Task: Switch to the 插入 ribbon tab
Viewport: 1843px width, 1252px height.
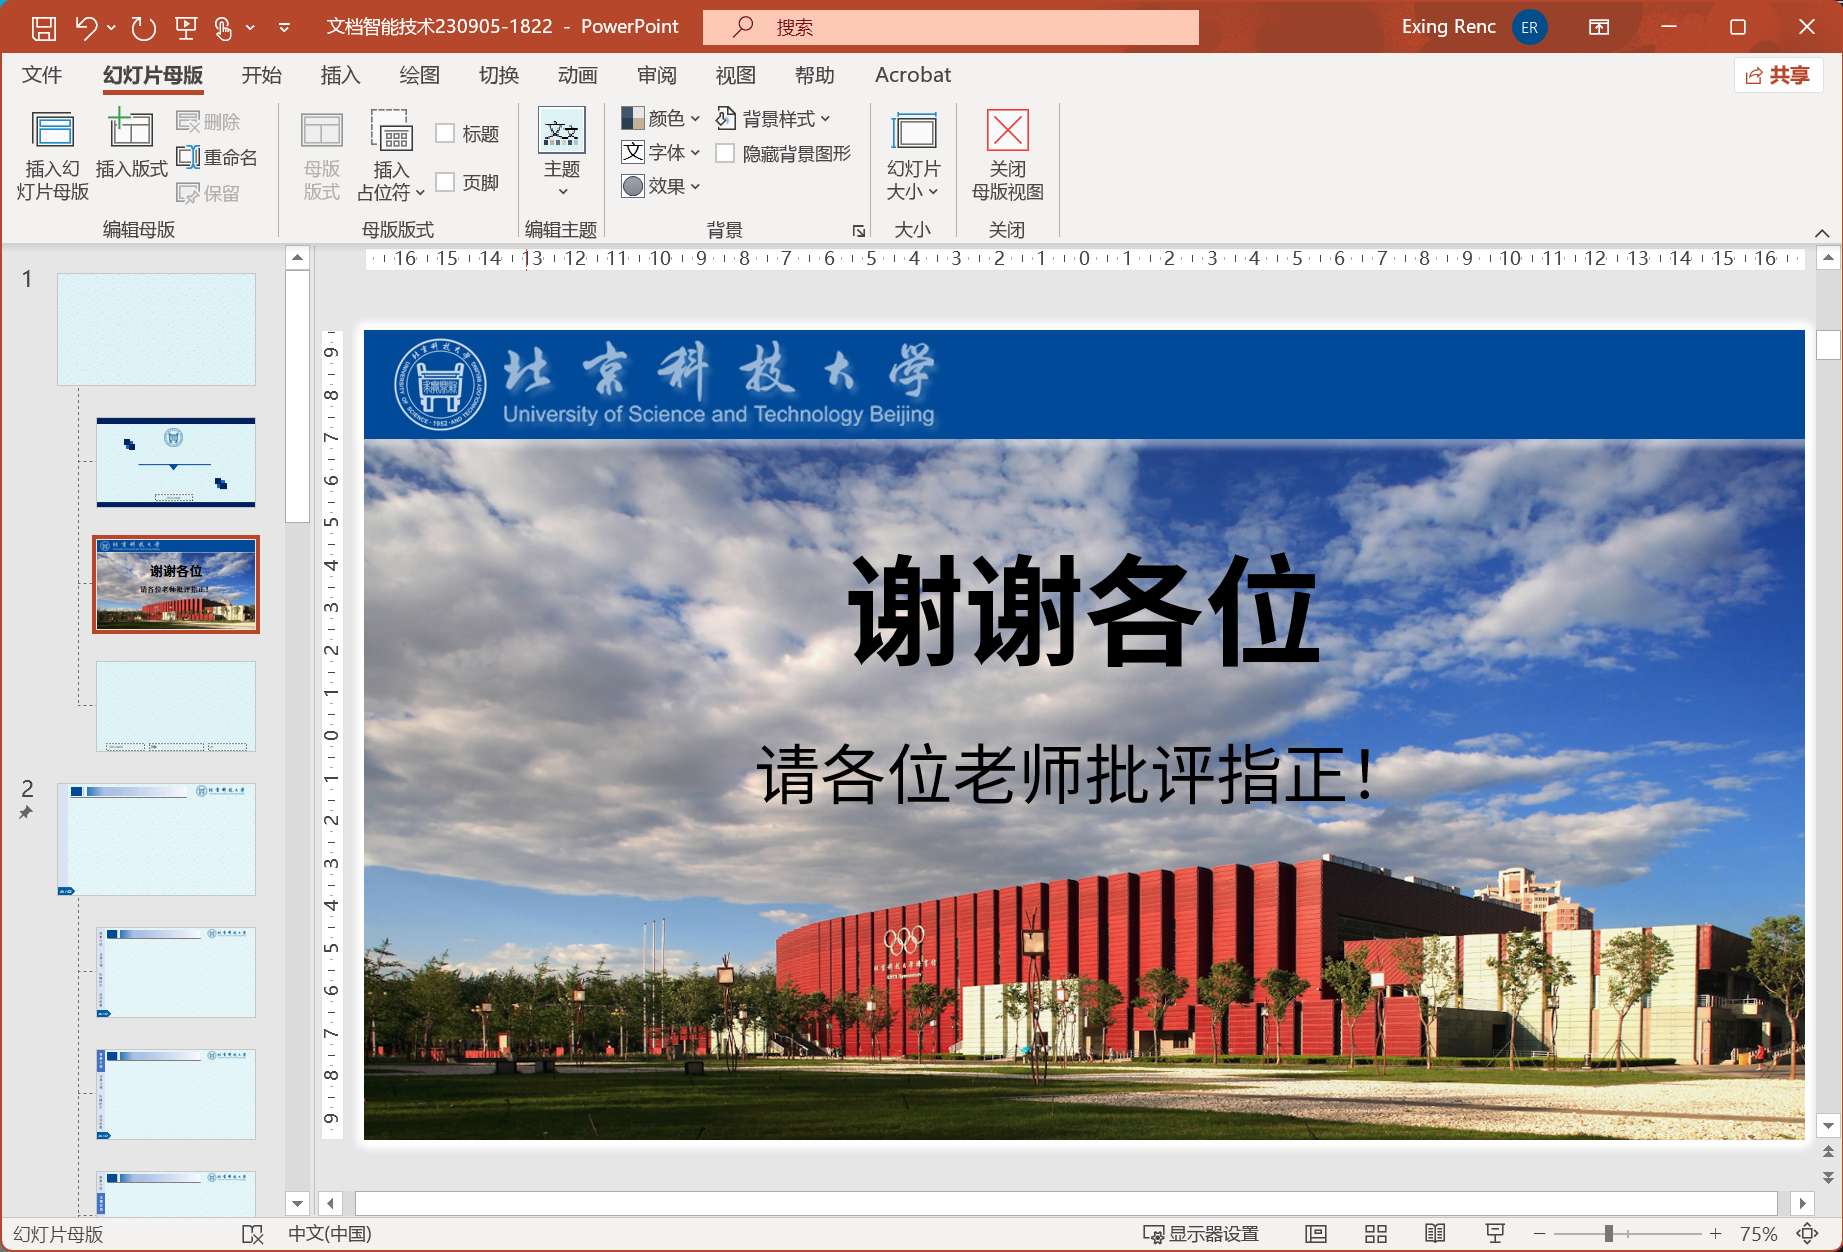Action: pos(339,74)
